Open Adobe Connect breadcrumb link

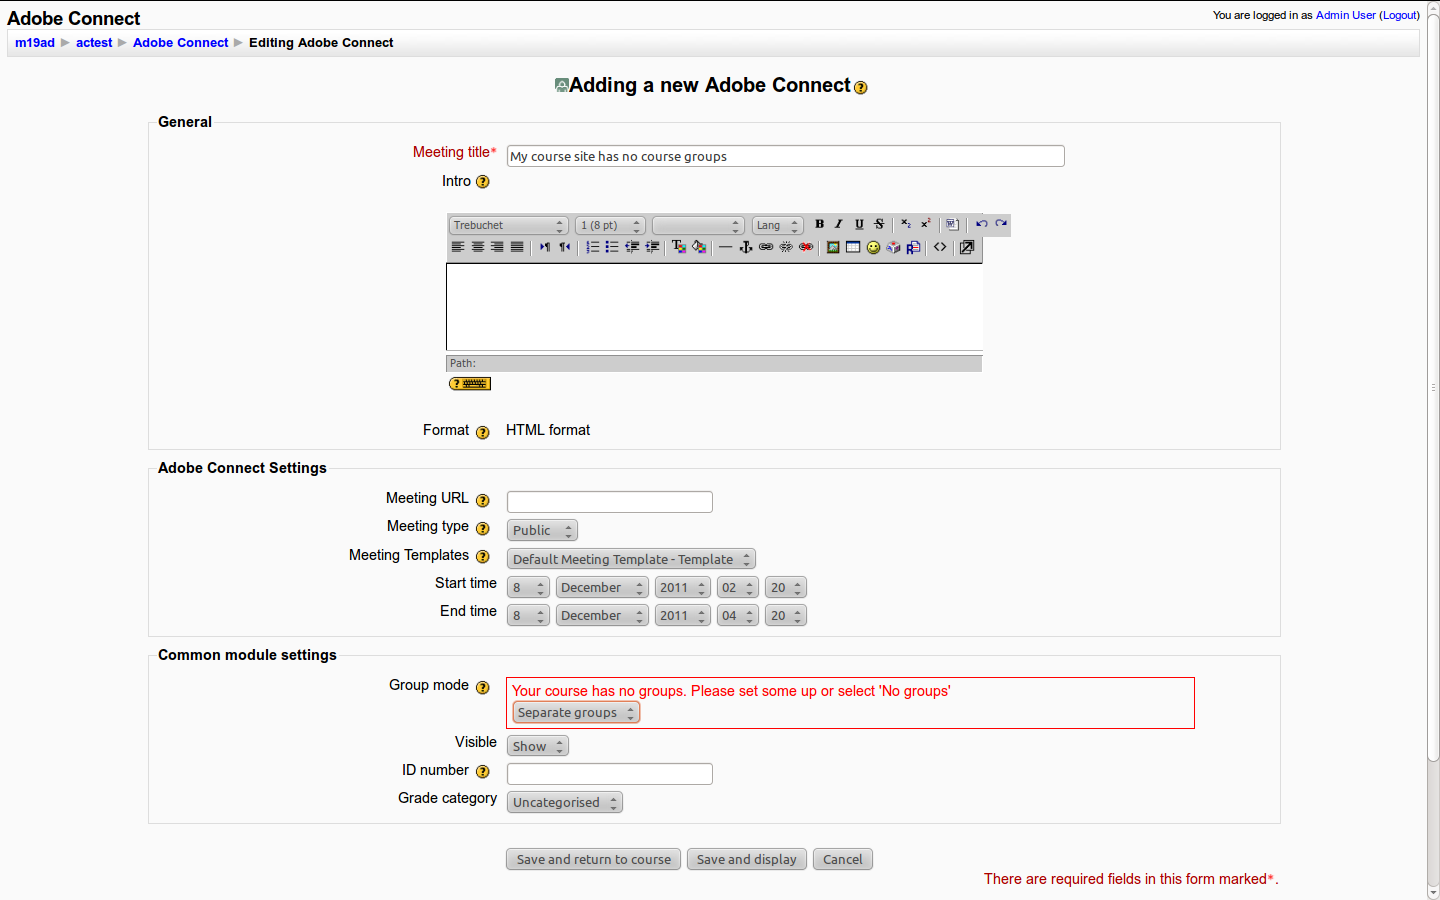[180, 43]
